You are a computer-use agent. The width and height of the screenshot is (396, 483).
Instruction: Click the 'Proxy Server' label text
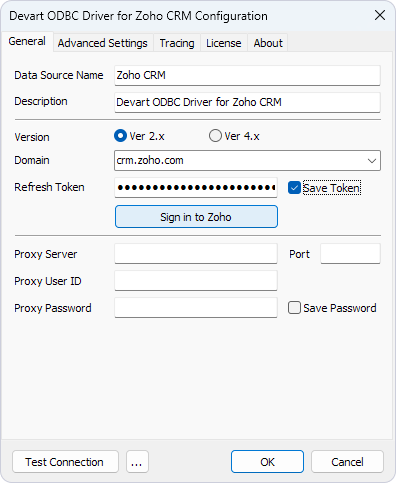tap(46, 254)
